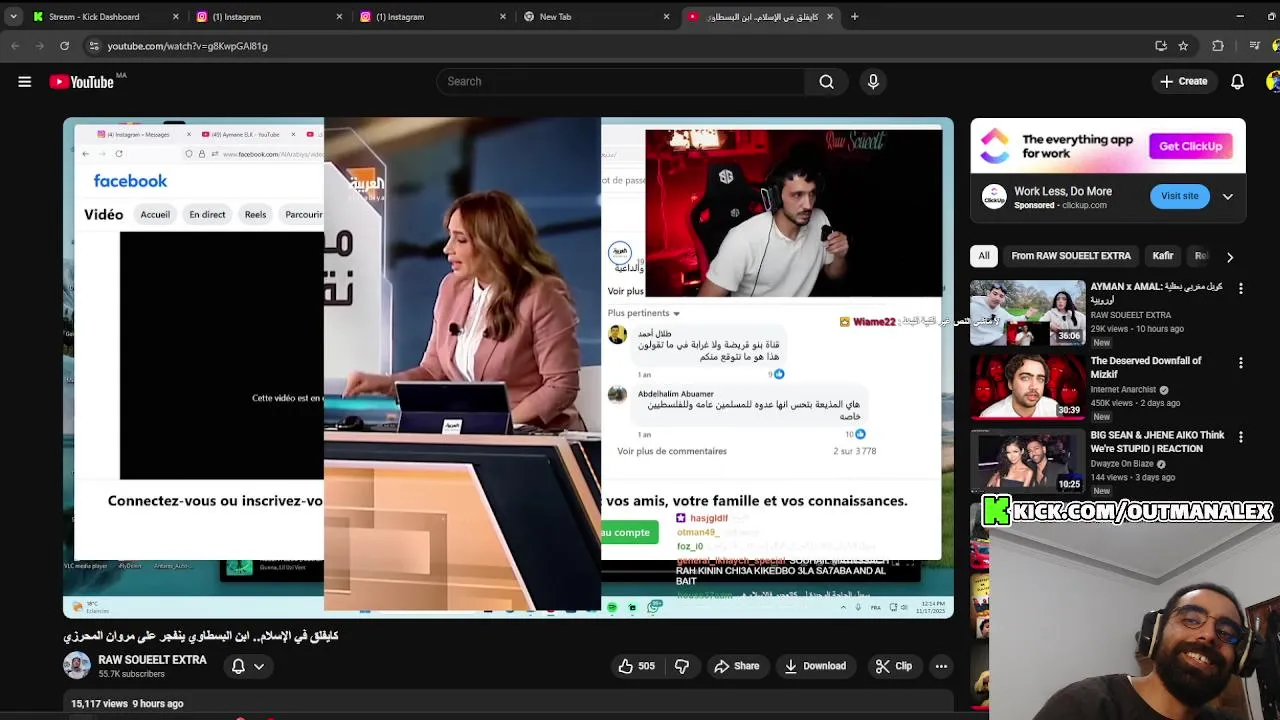Close the second Instagram tab
Screen dimensions: 1280x720
click(503, 17)
